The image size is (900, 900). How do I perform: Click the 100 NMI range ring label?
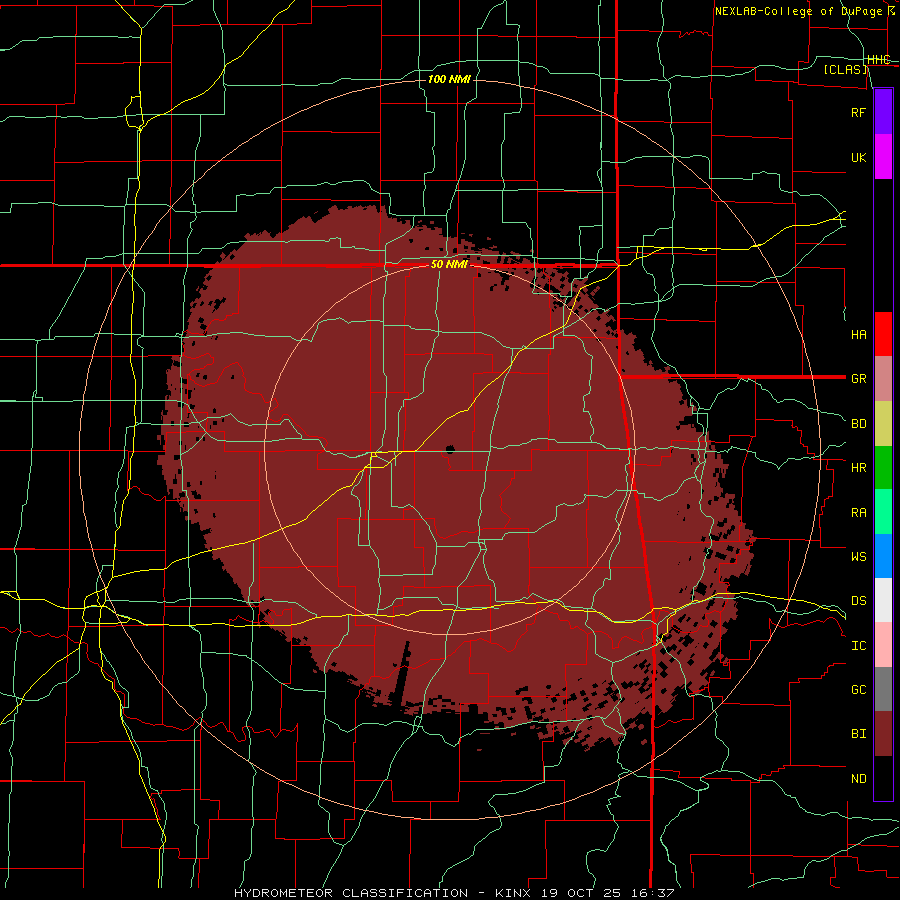click(x=449, y=79)
